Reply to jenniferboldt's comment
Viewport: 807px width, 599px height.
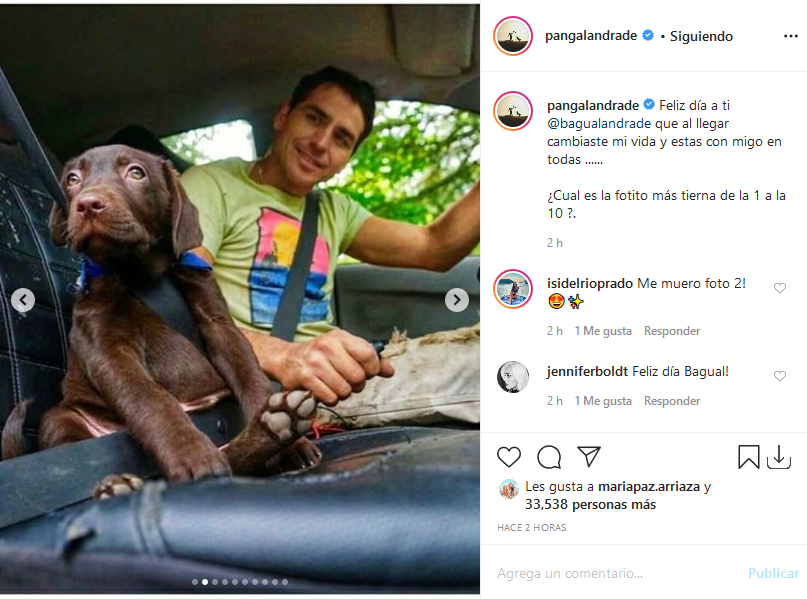(x=671, y=401)
